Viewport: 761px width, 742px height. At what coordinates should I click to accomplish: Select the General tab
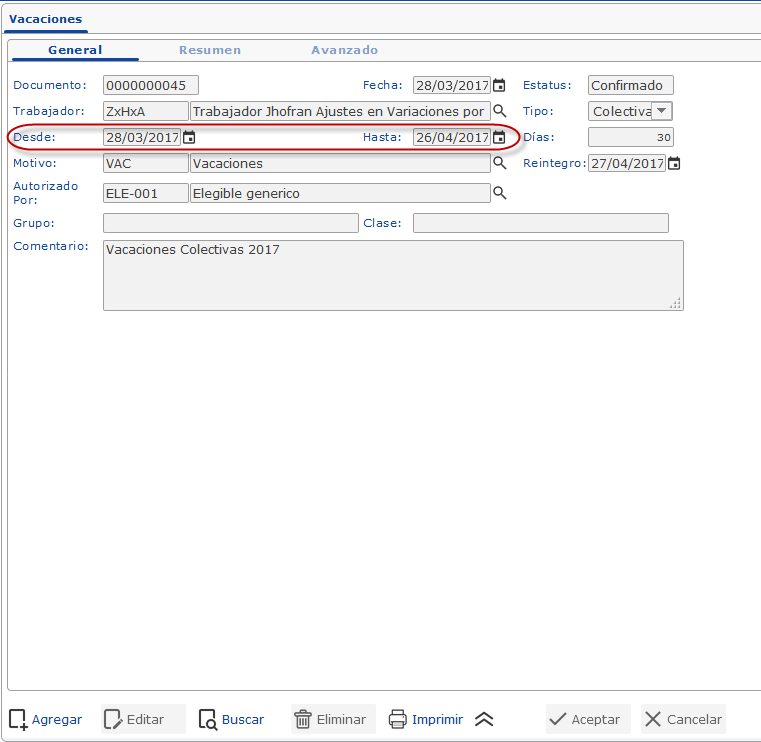(75, 50)
